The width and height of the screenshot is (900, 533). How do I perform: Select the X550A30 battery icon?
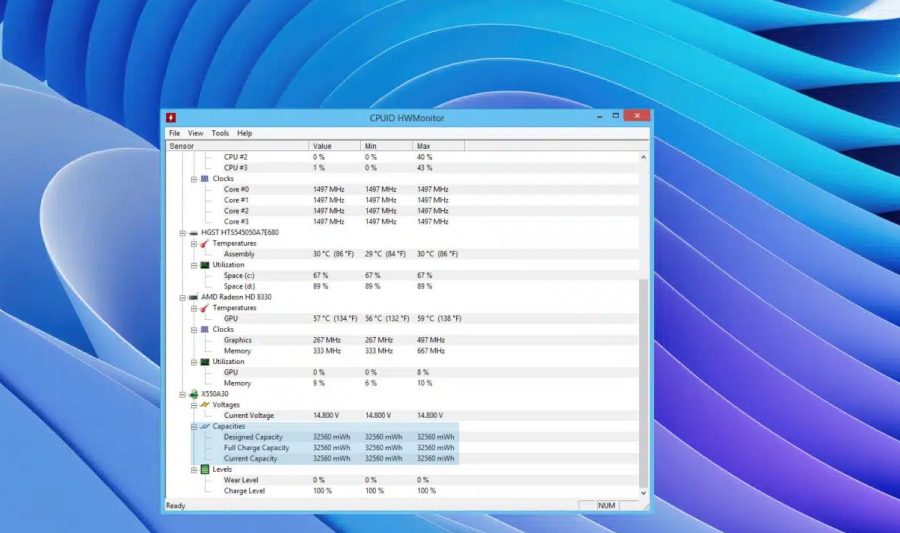pos(194,394)
